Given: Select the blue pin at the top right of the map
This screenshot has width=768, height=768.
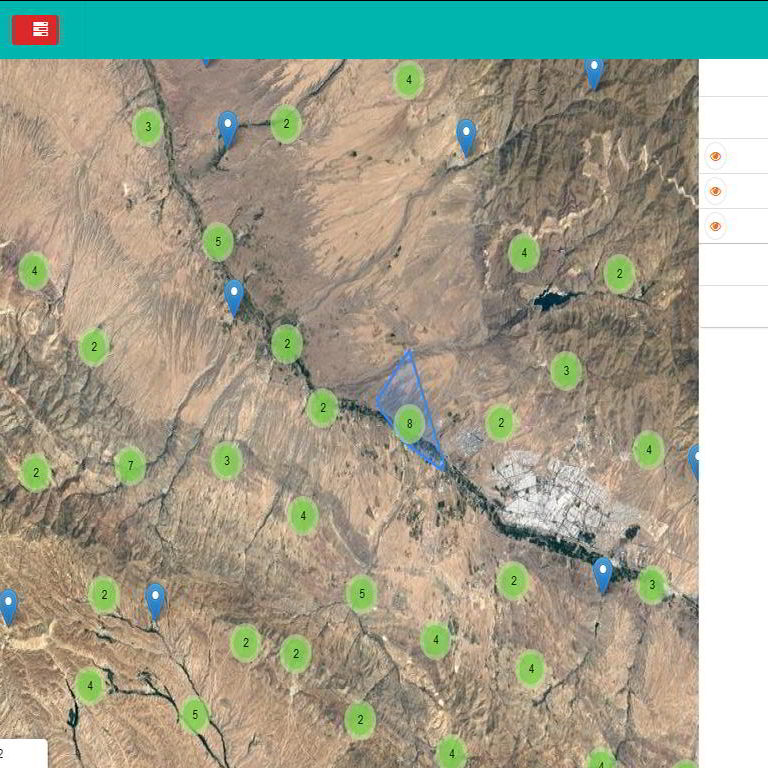Looking at the screenshot, I should tap(594, 70).
